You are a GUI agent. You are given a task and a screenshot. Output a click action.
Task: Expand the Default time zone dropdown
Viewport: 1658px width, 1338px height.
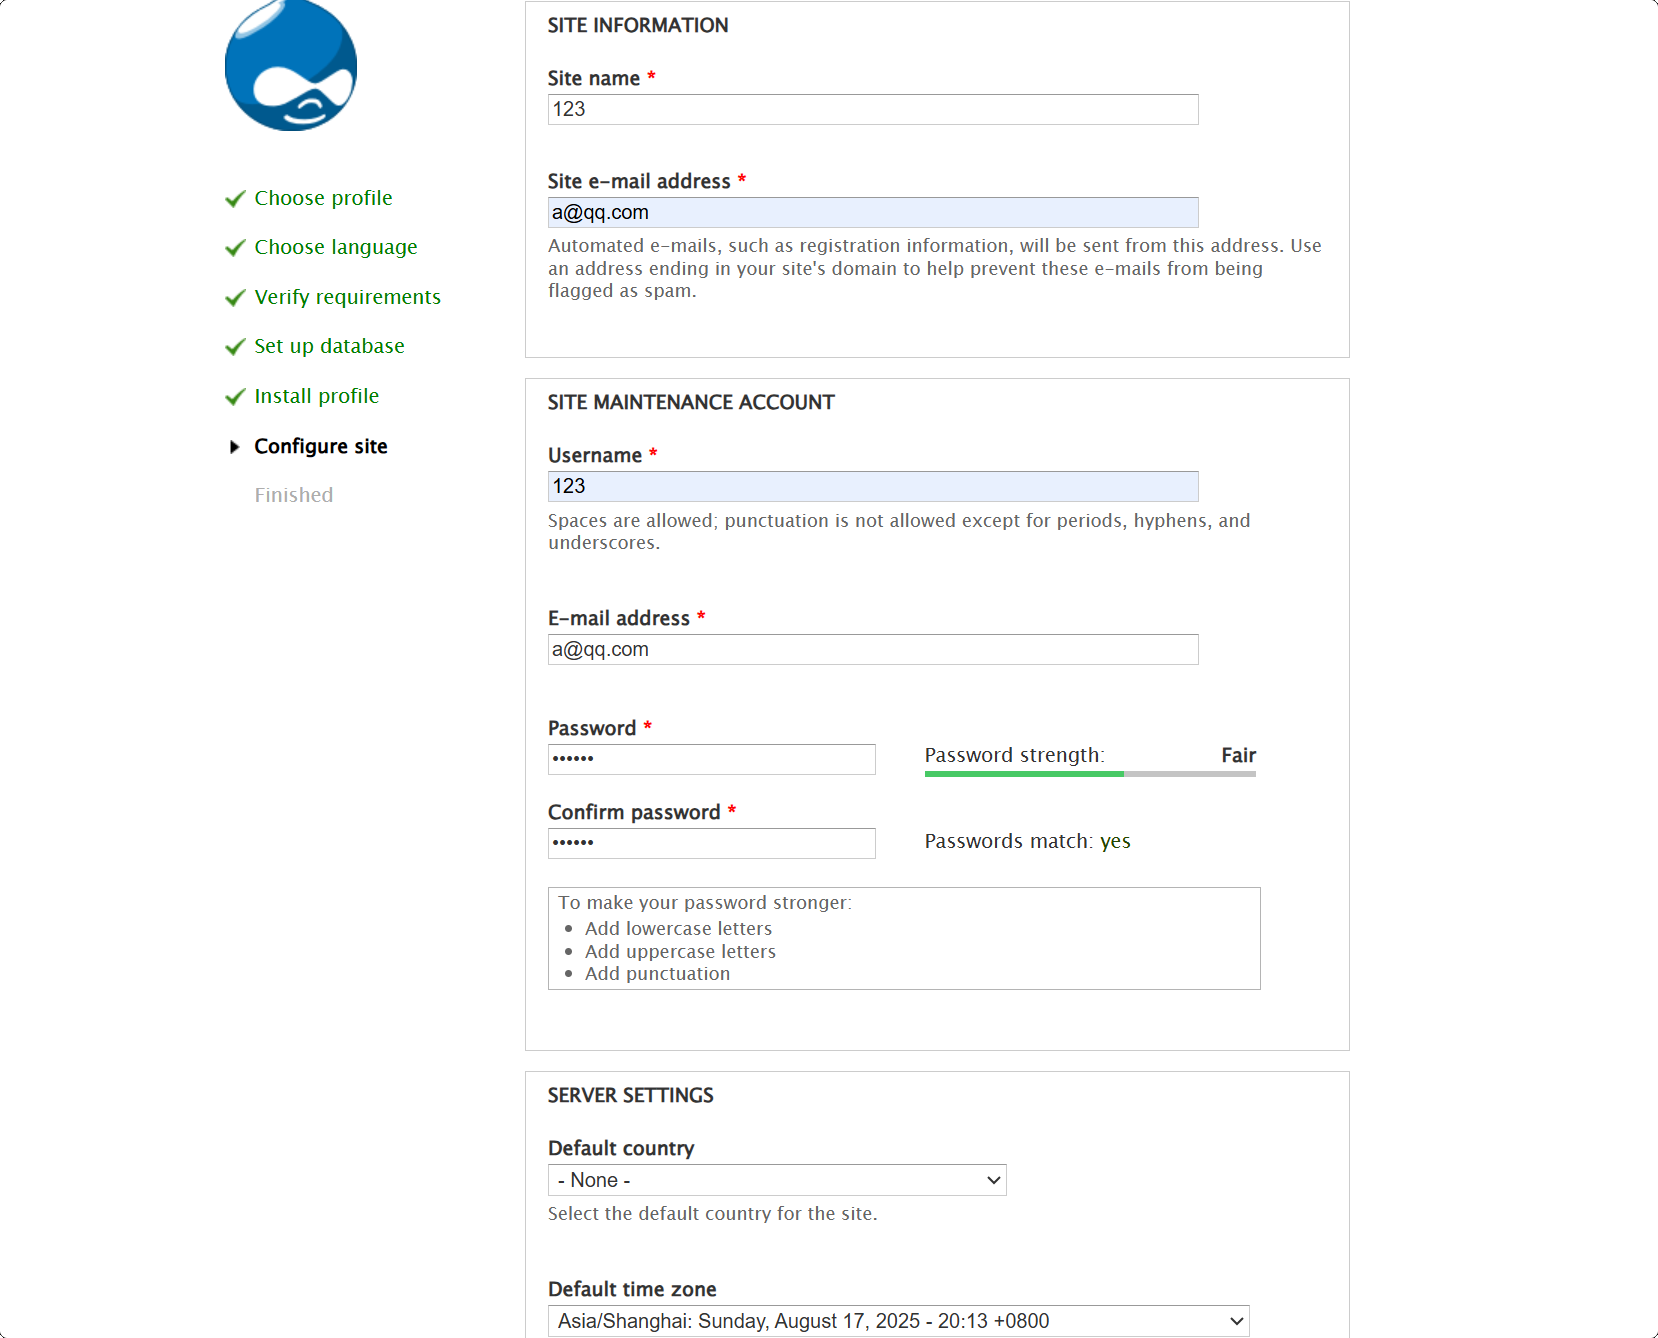[898, 1321]
